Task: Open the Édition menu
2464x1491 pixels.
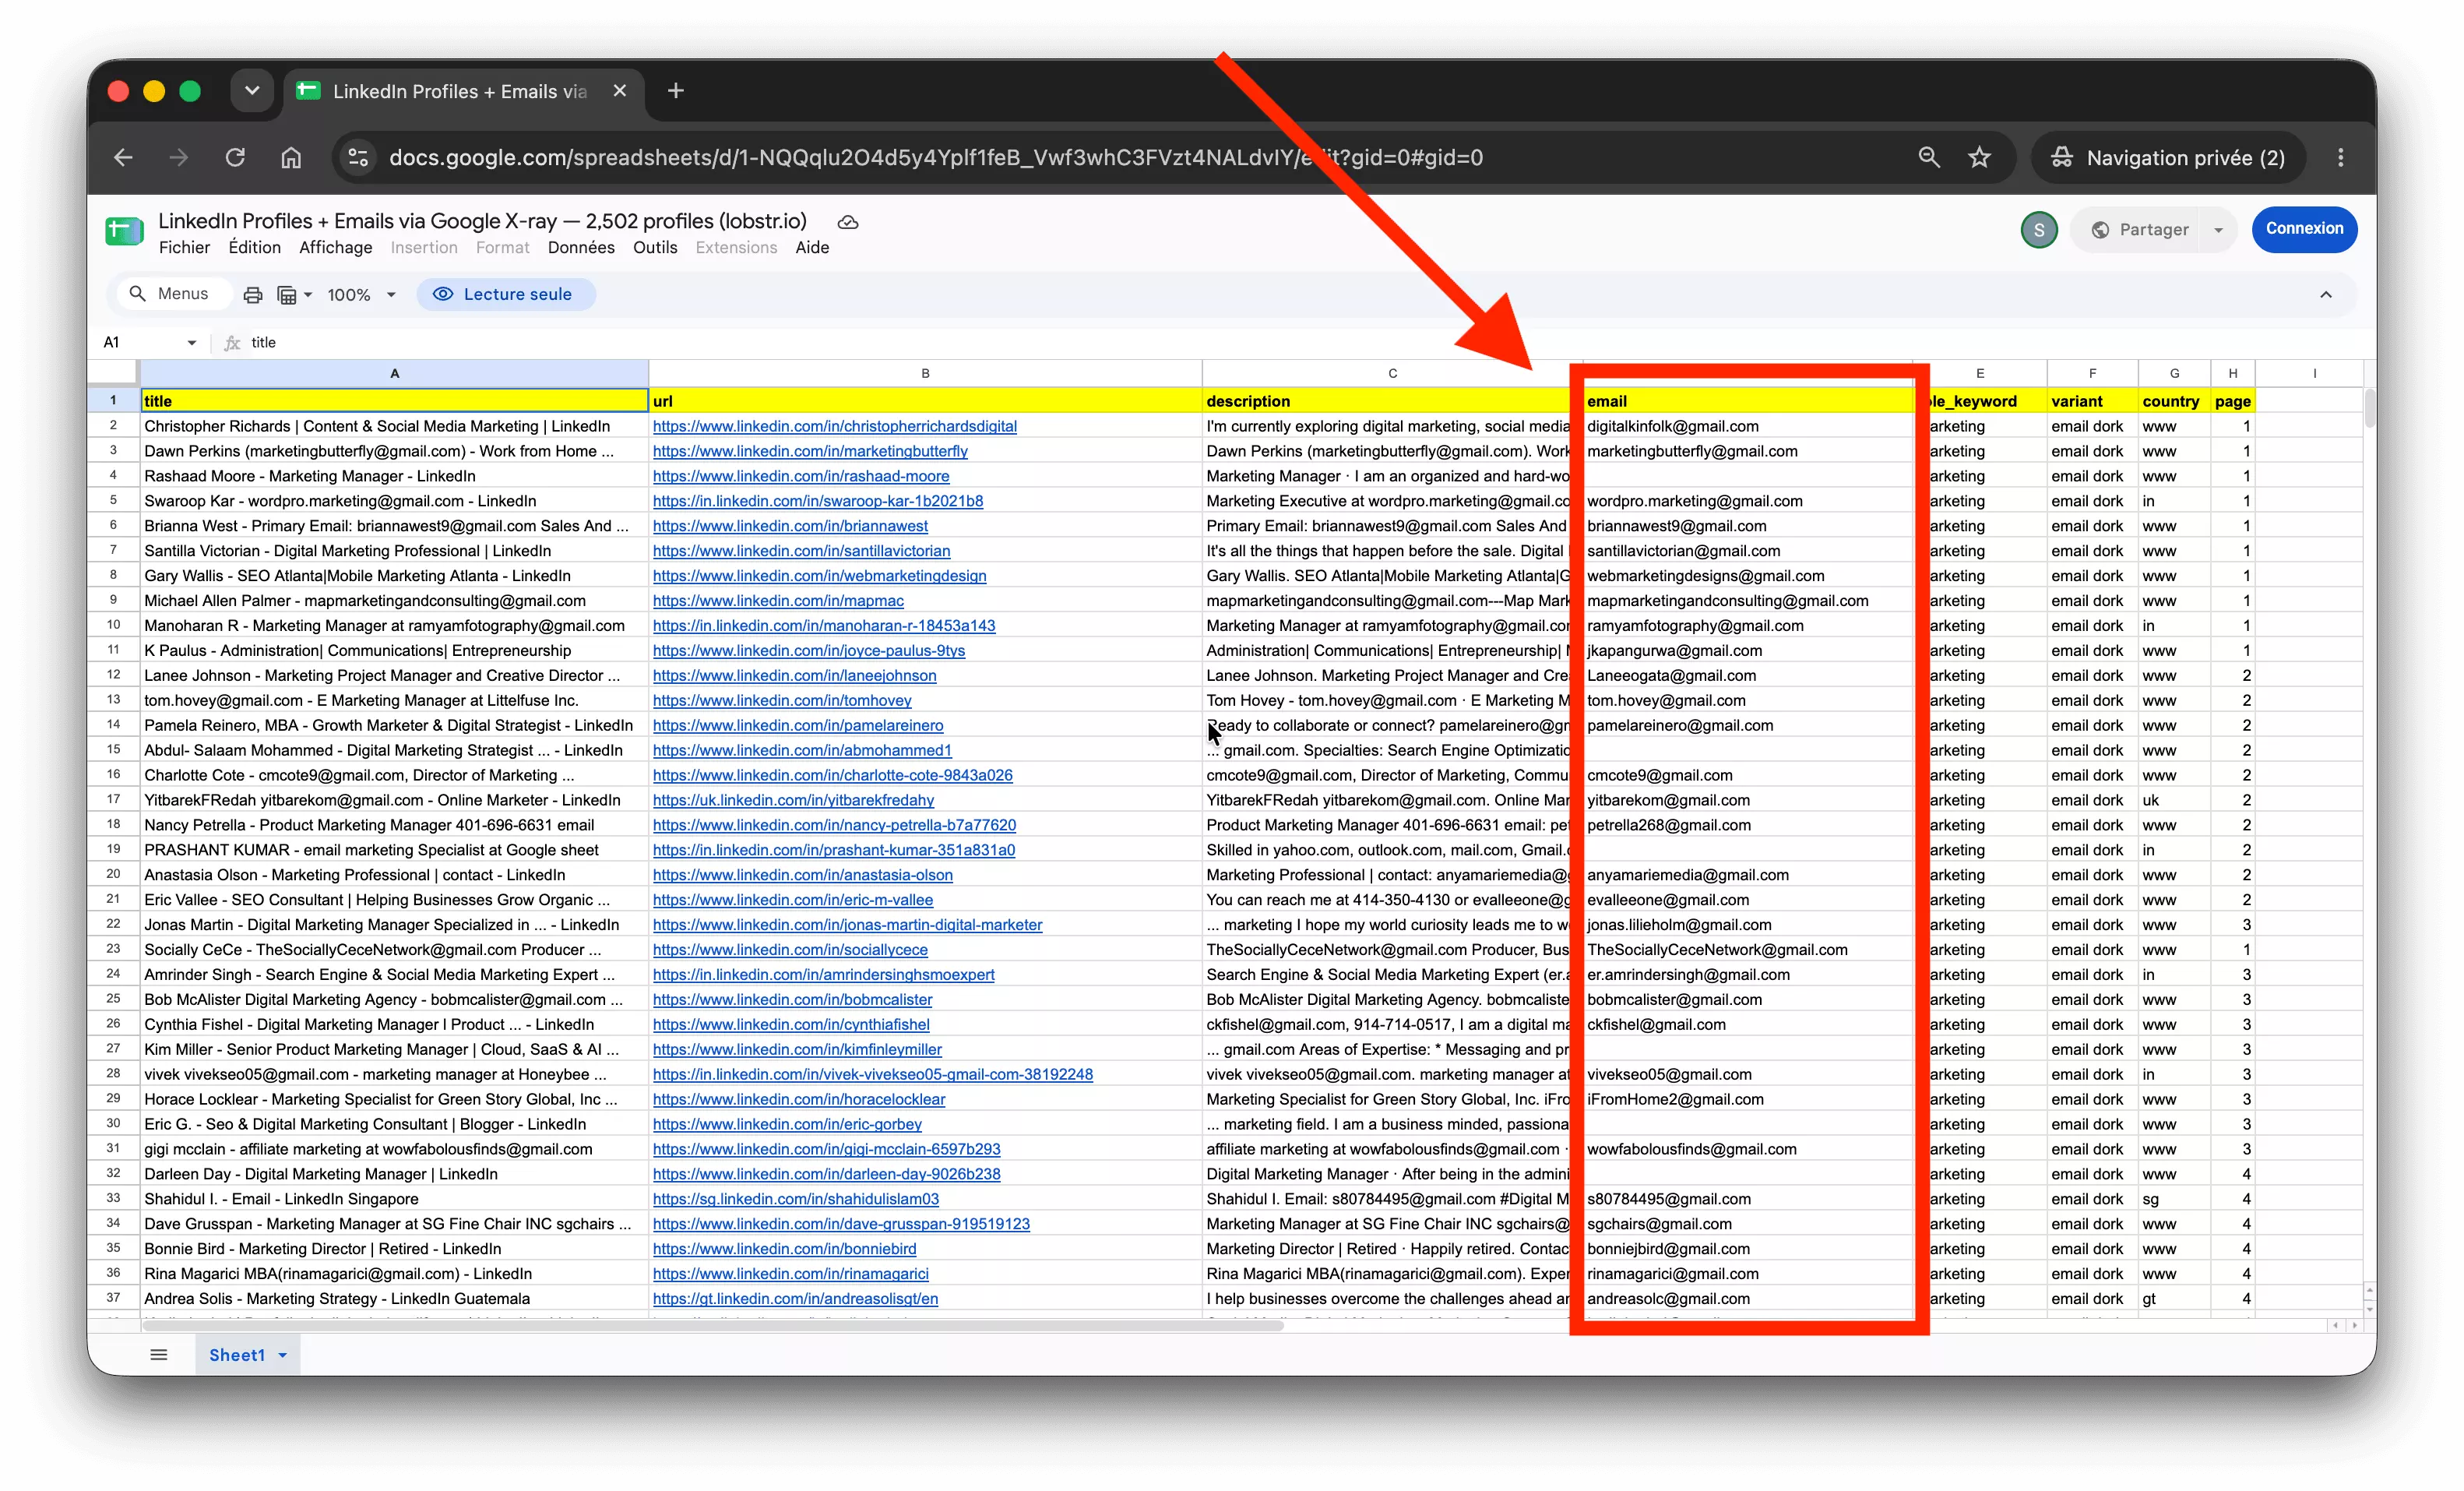Action: pyautogui.click(x=255, y=248)
